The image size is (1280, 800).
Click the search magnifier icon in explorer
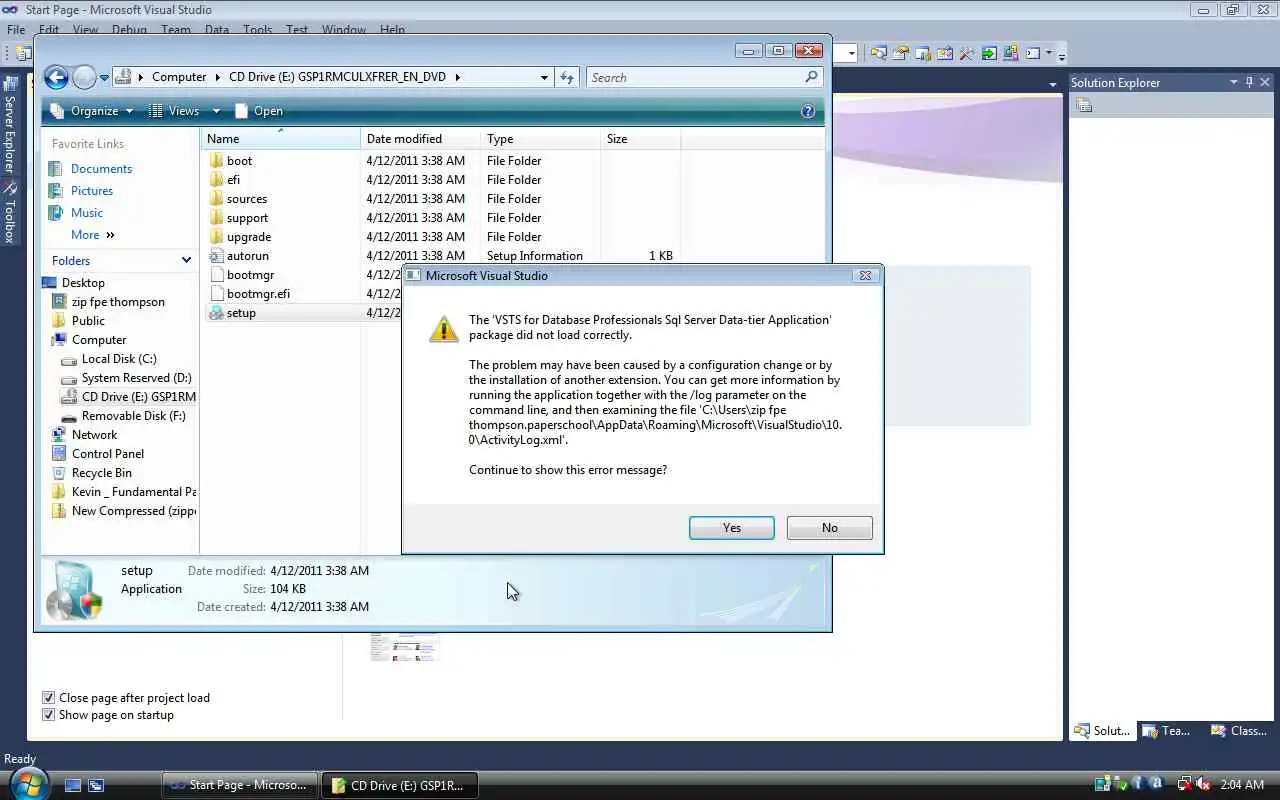[811, 77]
